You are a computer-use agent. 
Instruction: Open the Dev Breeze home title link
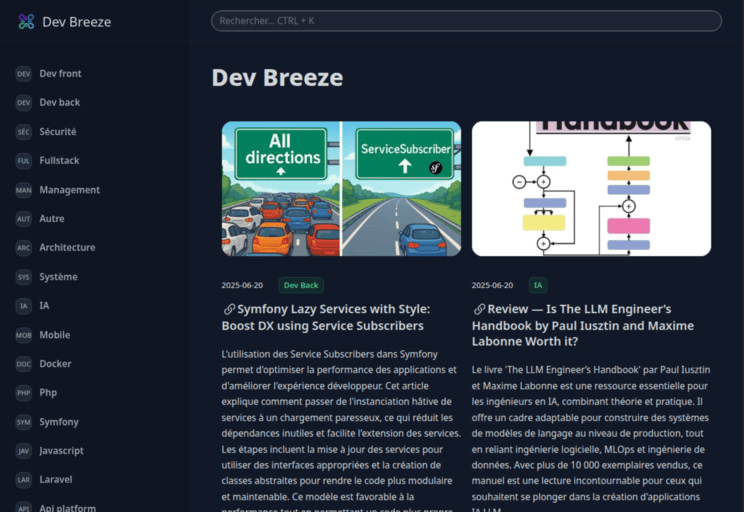(76, 22)
